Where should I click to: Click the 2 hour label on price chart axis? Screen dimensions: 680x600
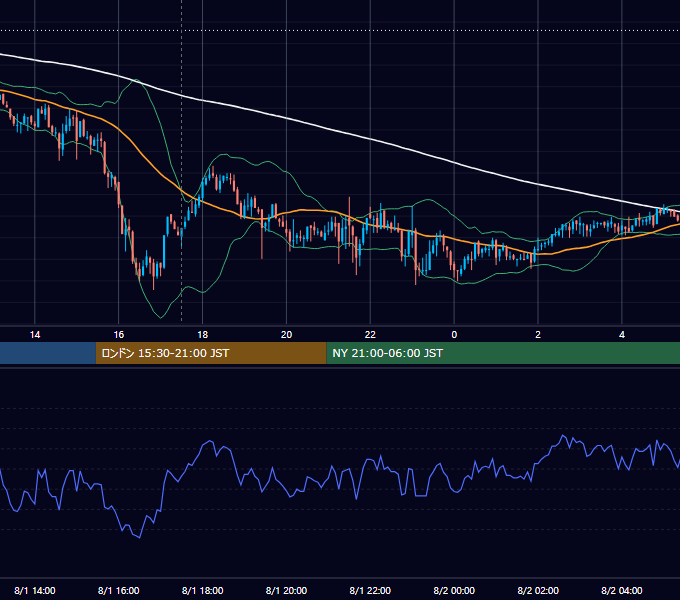[538, 335]
